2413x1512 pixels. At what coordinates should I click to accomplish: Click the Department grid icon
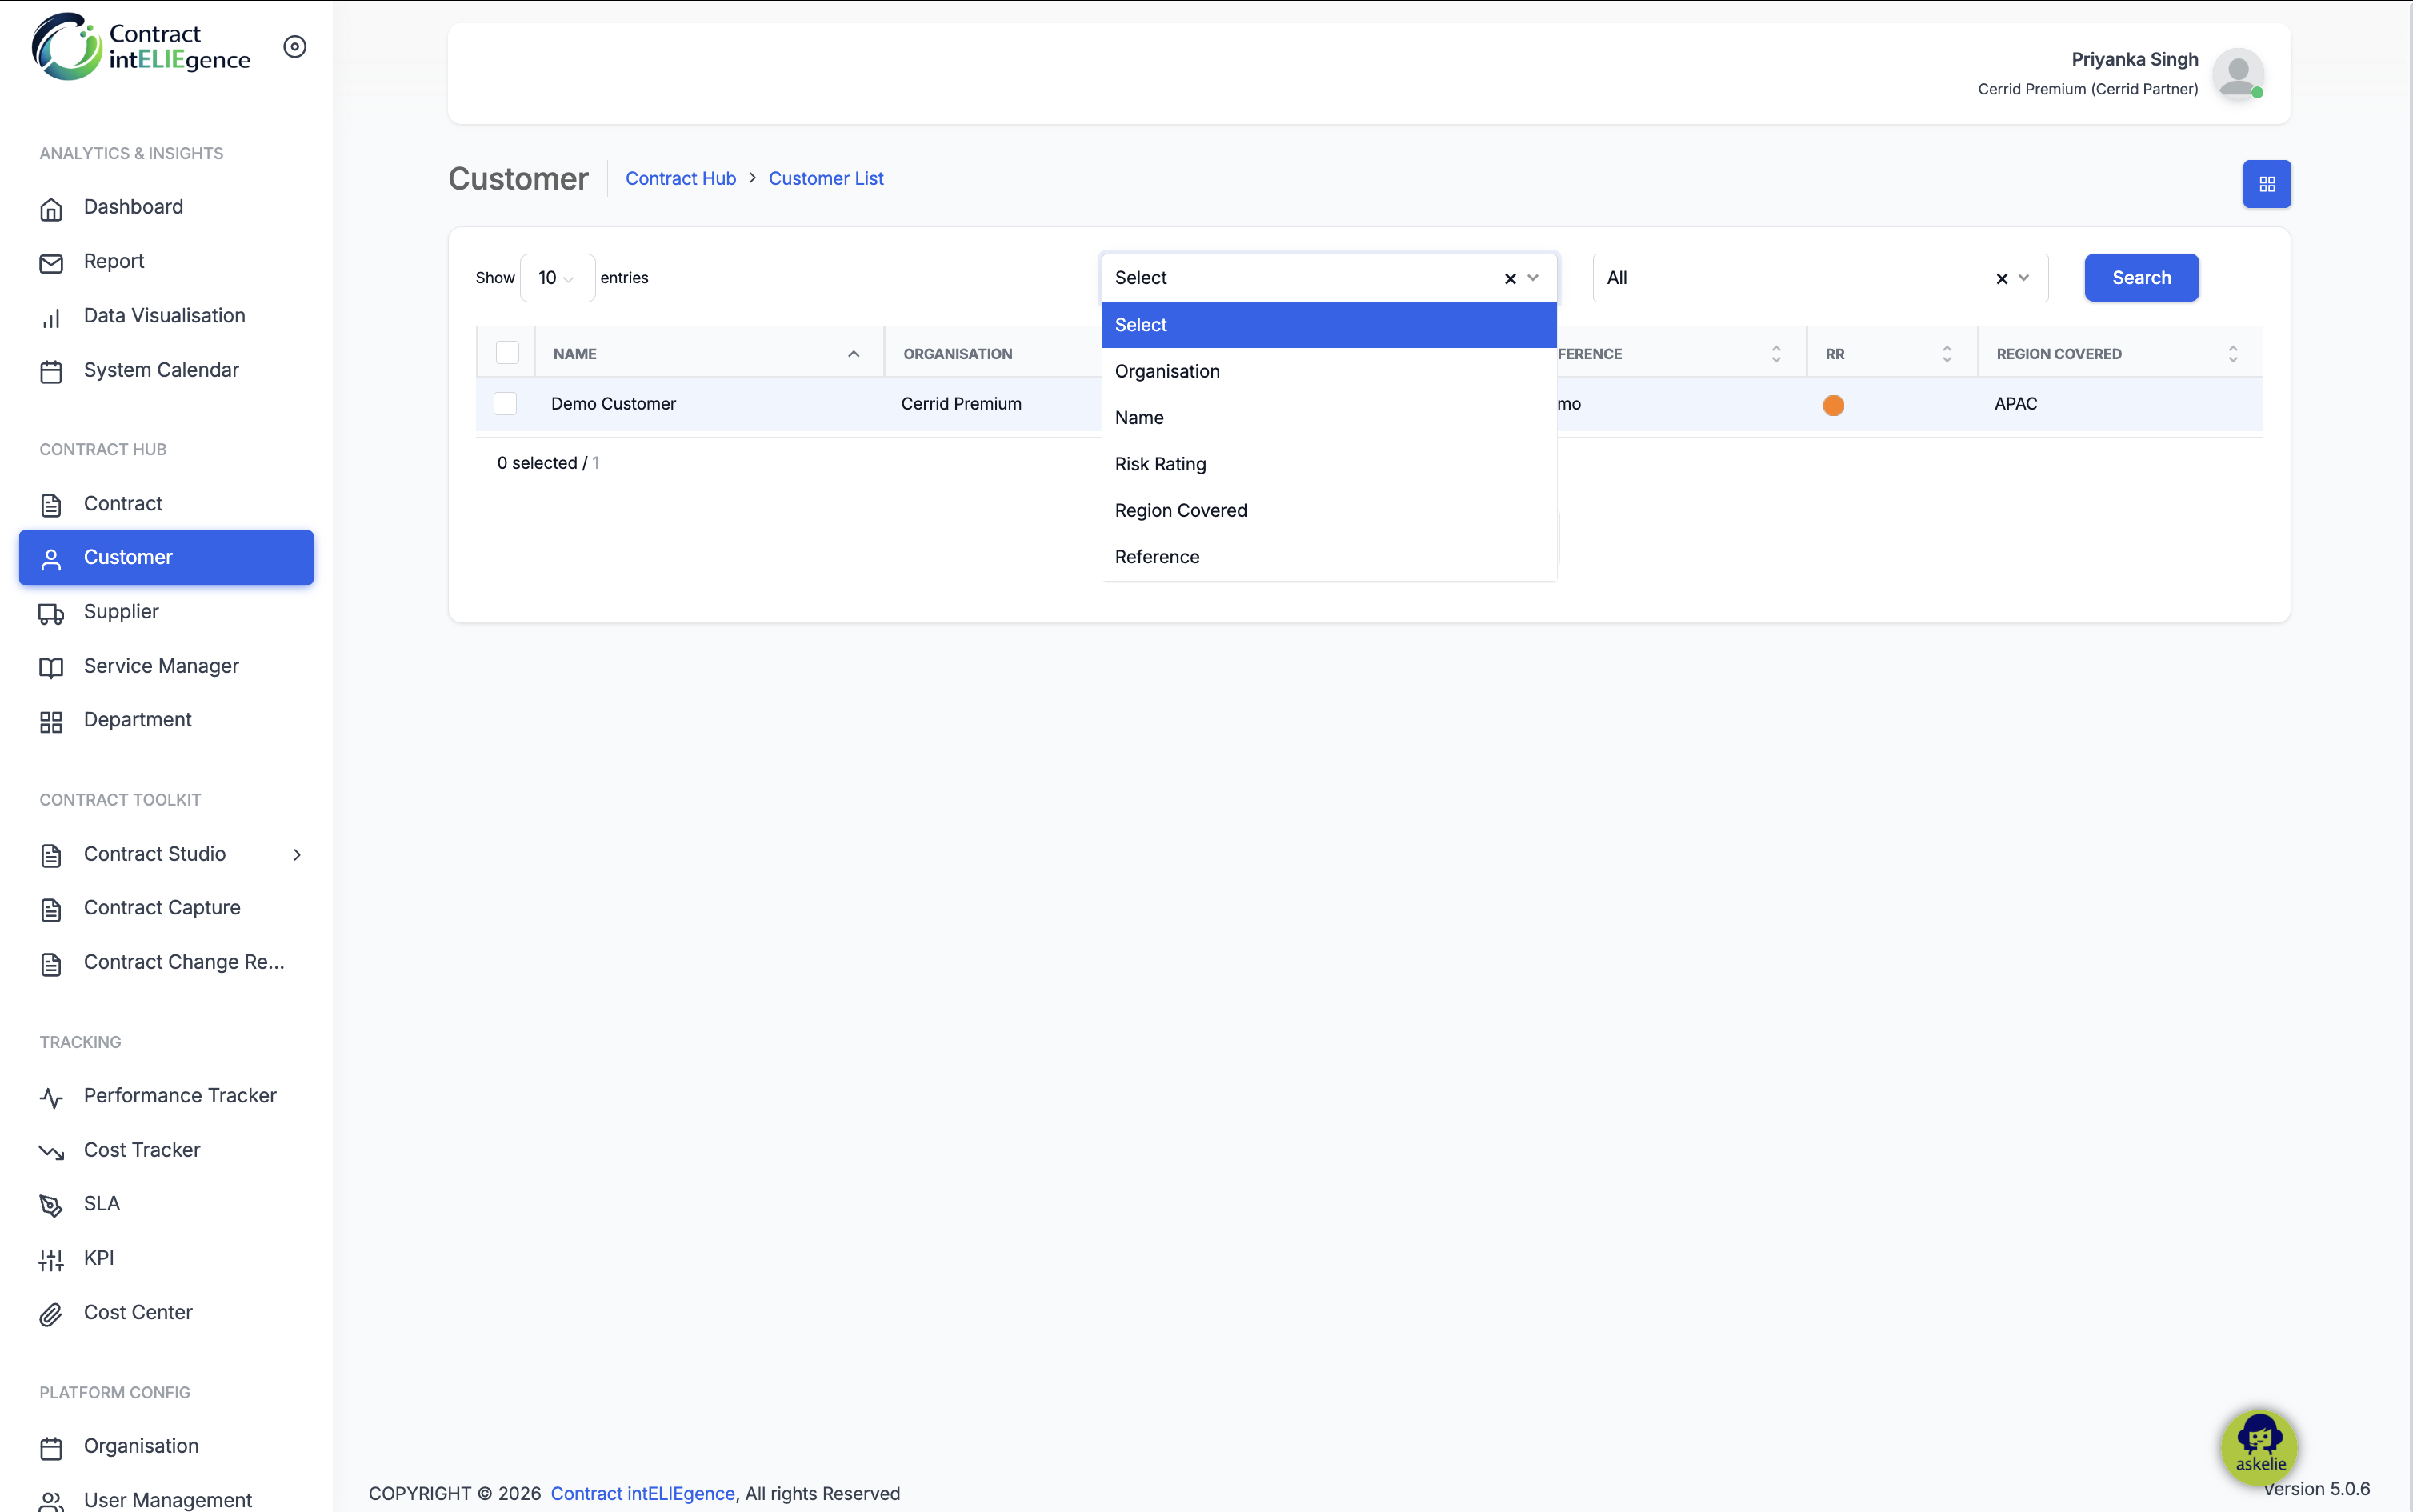(51, 721)
